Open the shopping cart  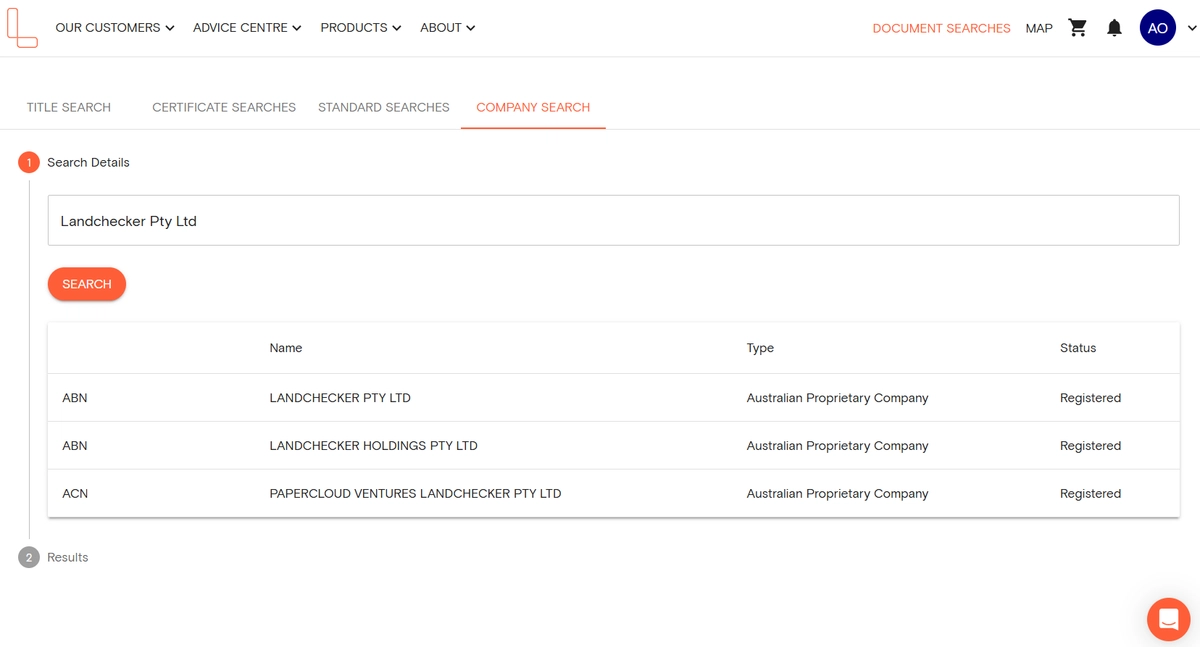point(1077,27)
